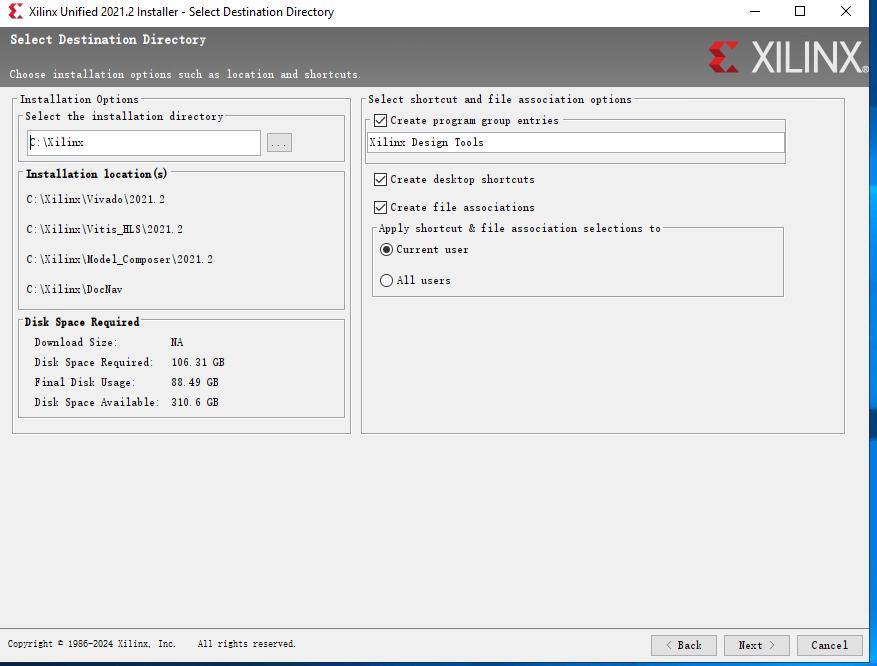Select C:\Xilinx\DocNav location text
The width and height of the screenshot is (877, 666).
[74, 289]
